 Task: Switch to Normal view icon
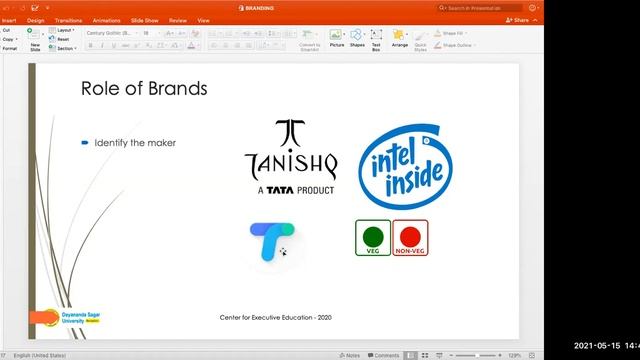pyautogui.click(x=411, y=356)
